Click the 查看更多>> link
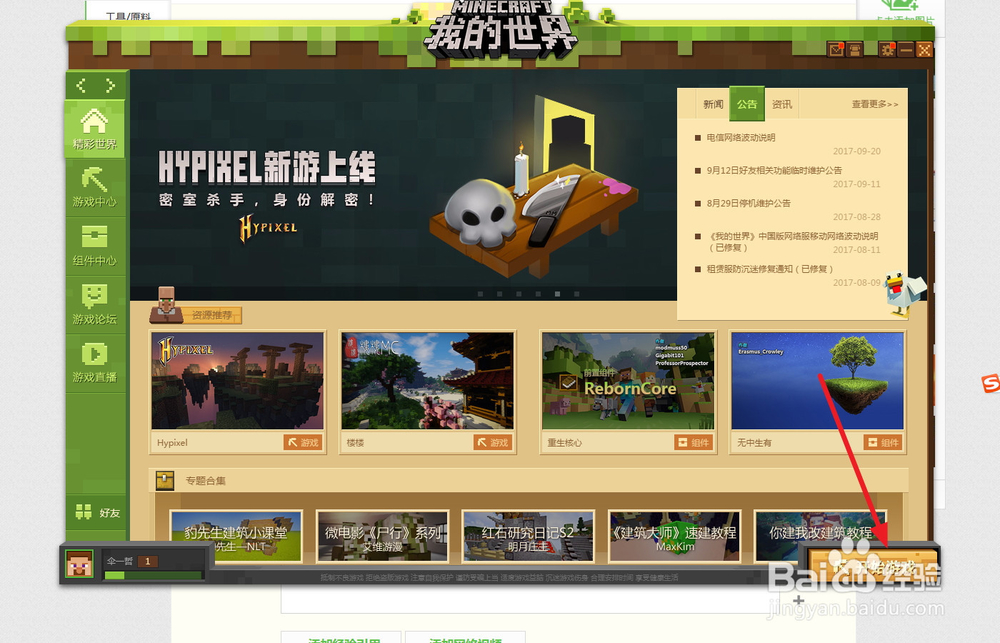This screenshot has width=1000, height=643. (875, 104)
